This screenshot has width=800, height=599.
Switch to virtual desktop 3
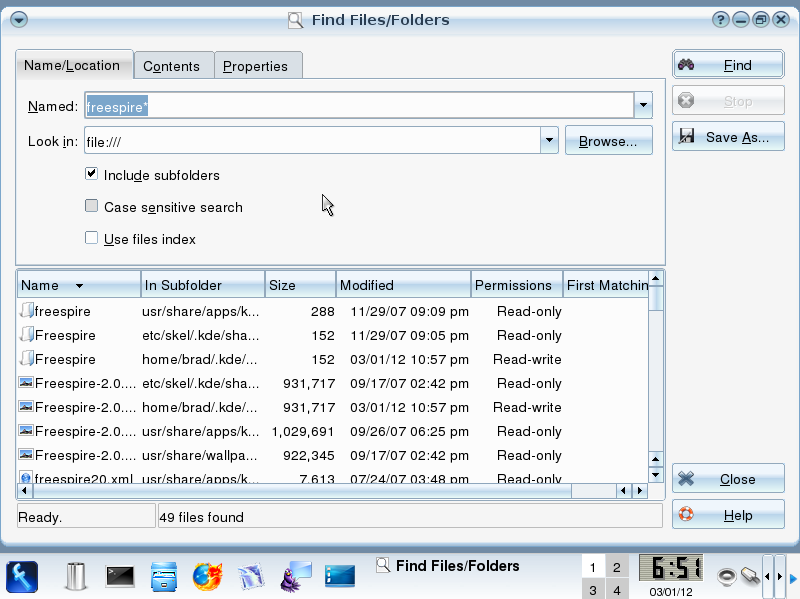point(593,590)
